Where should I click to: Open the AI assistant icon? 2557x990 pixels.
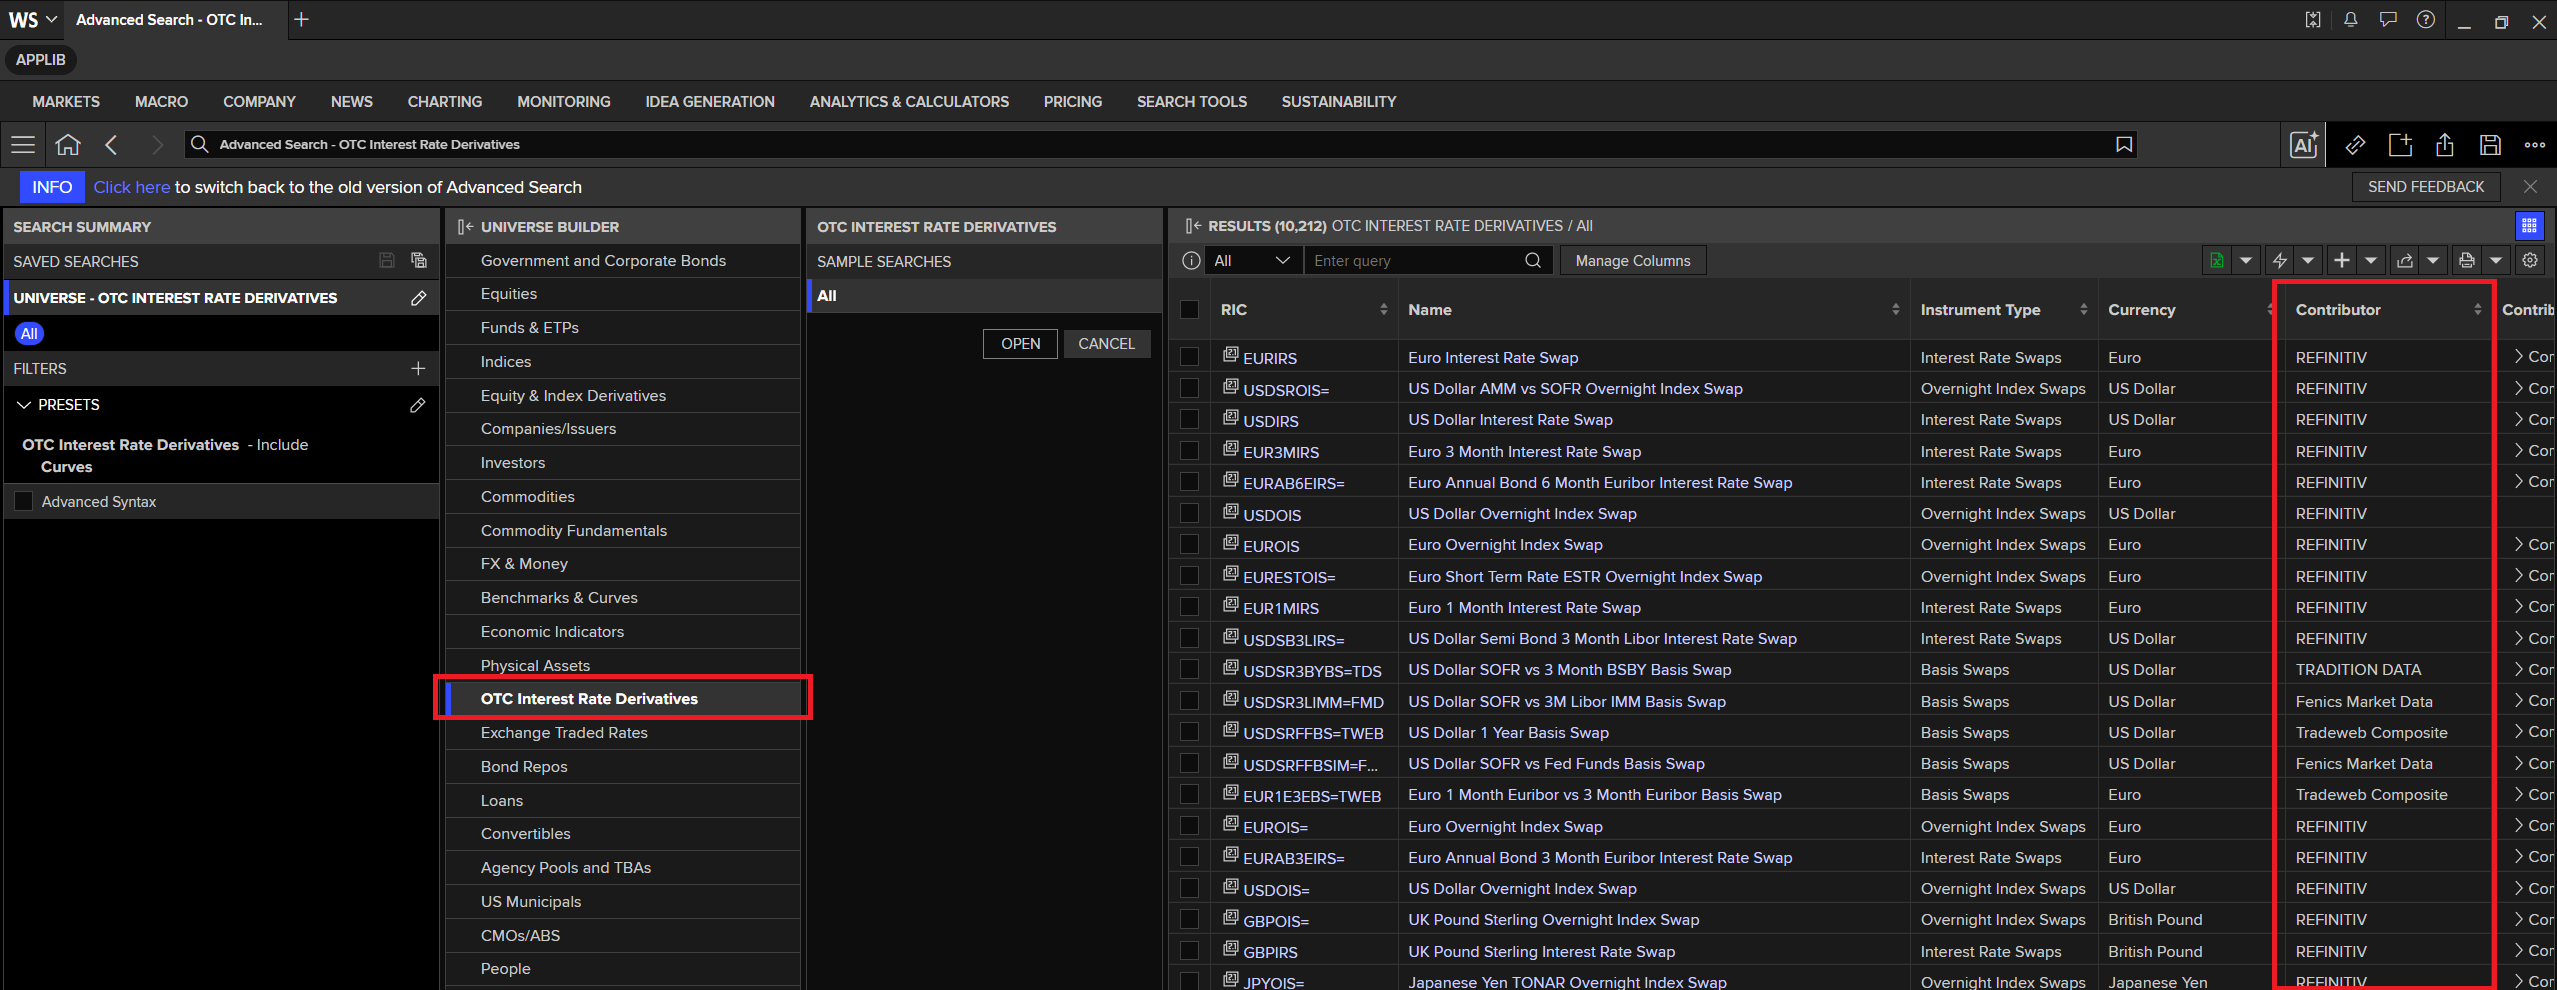(x=2304, y=145)
